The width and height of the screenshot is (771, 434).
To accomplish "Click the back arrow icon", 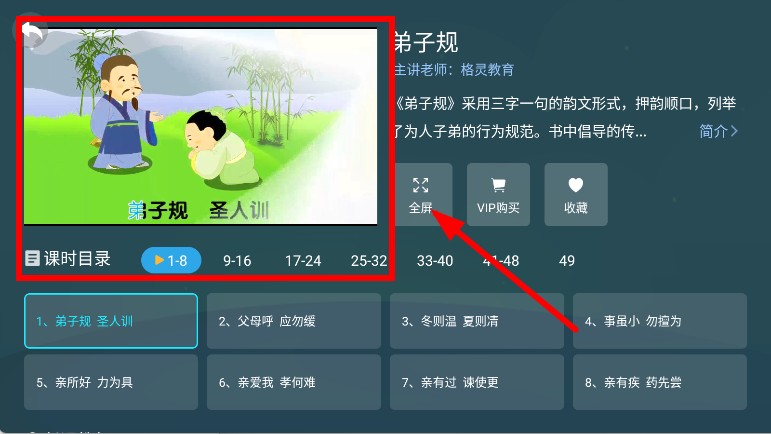I will pyautogui.click(x=31, y=32).
